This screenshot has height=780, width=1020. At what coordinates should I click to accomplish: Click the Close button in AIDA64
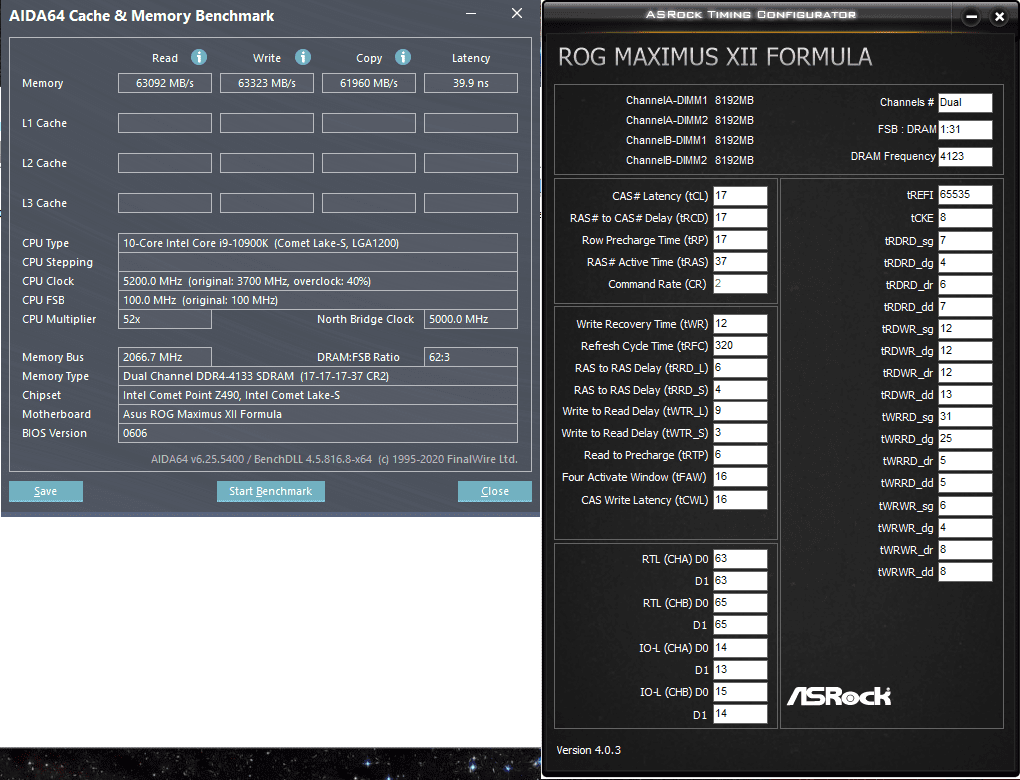coord(494,491)
